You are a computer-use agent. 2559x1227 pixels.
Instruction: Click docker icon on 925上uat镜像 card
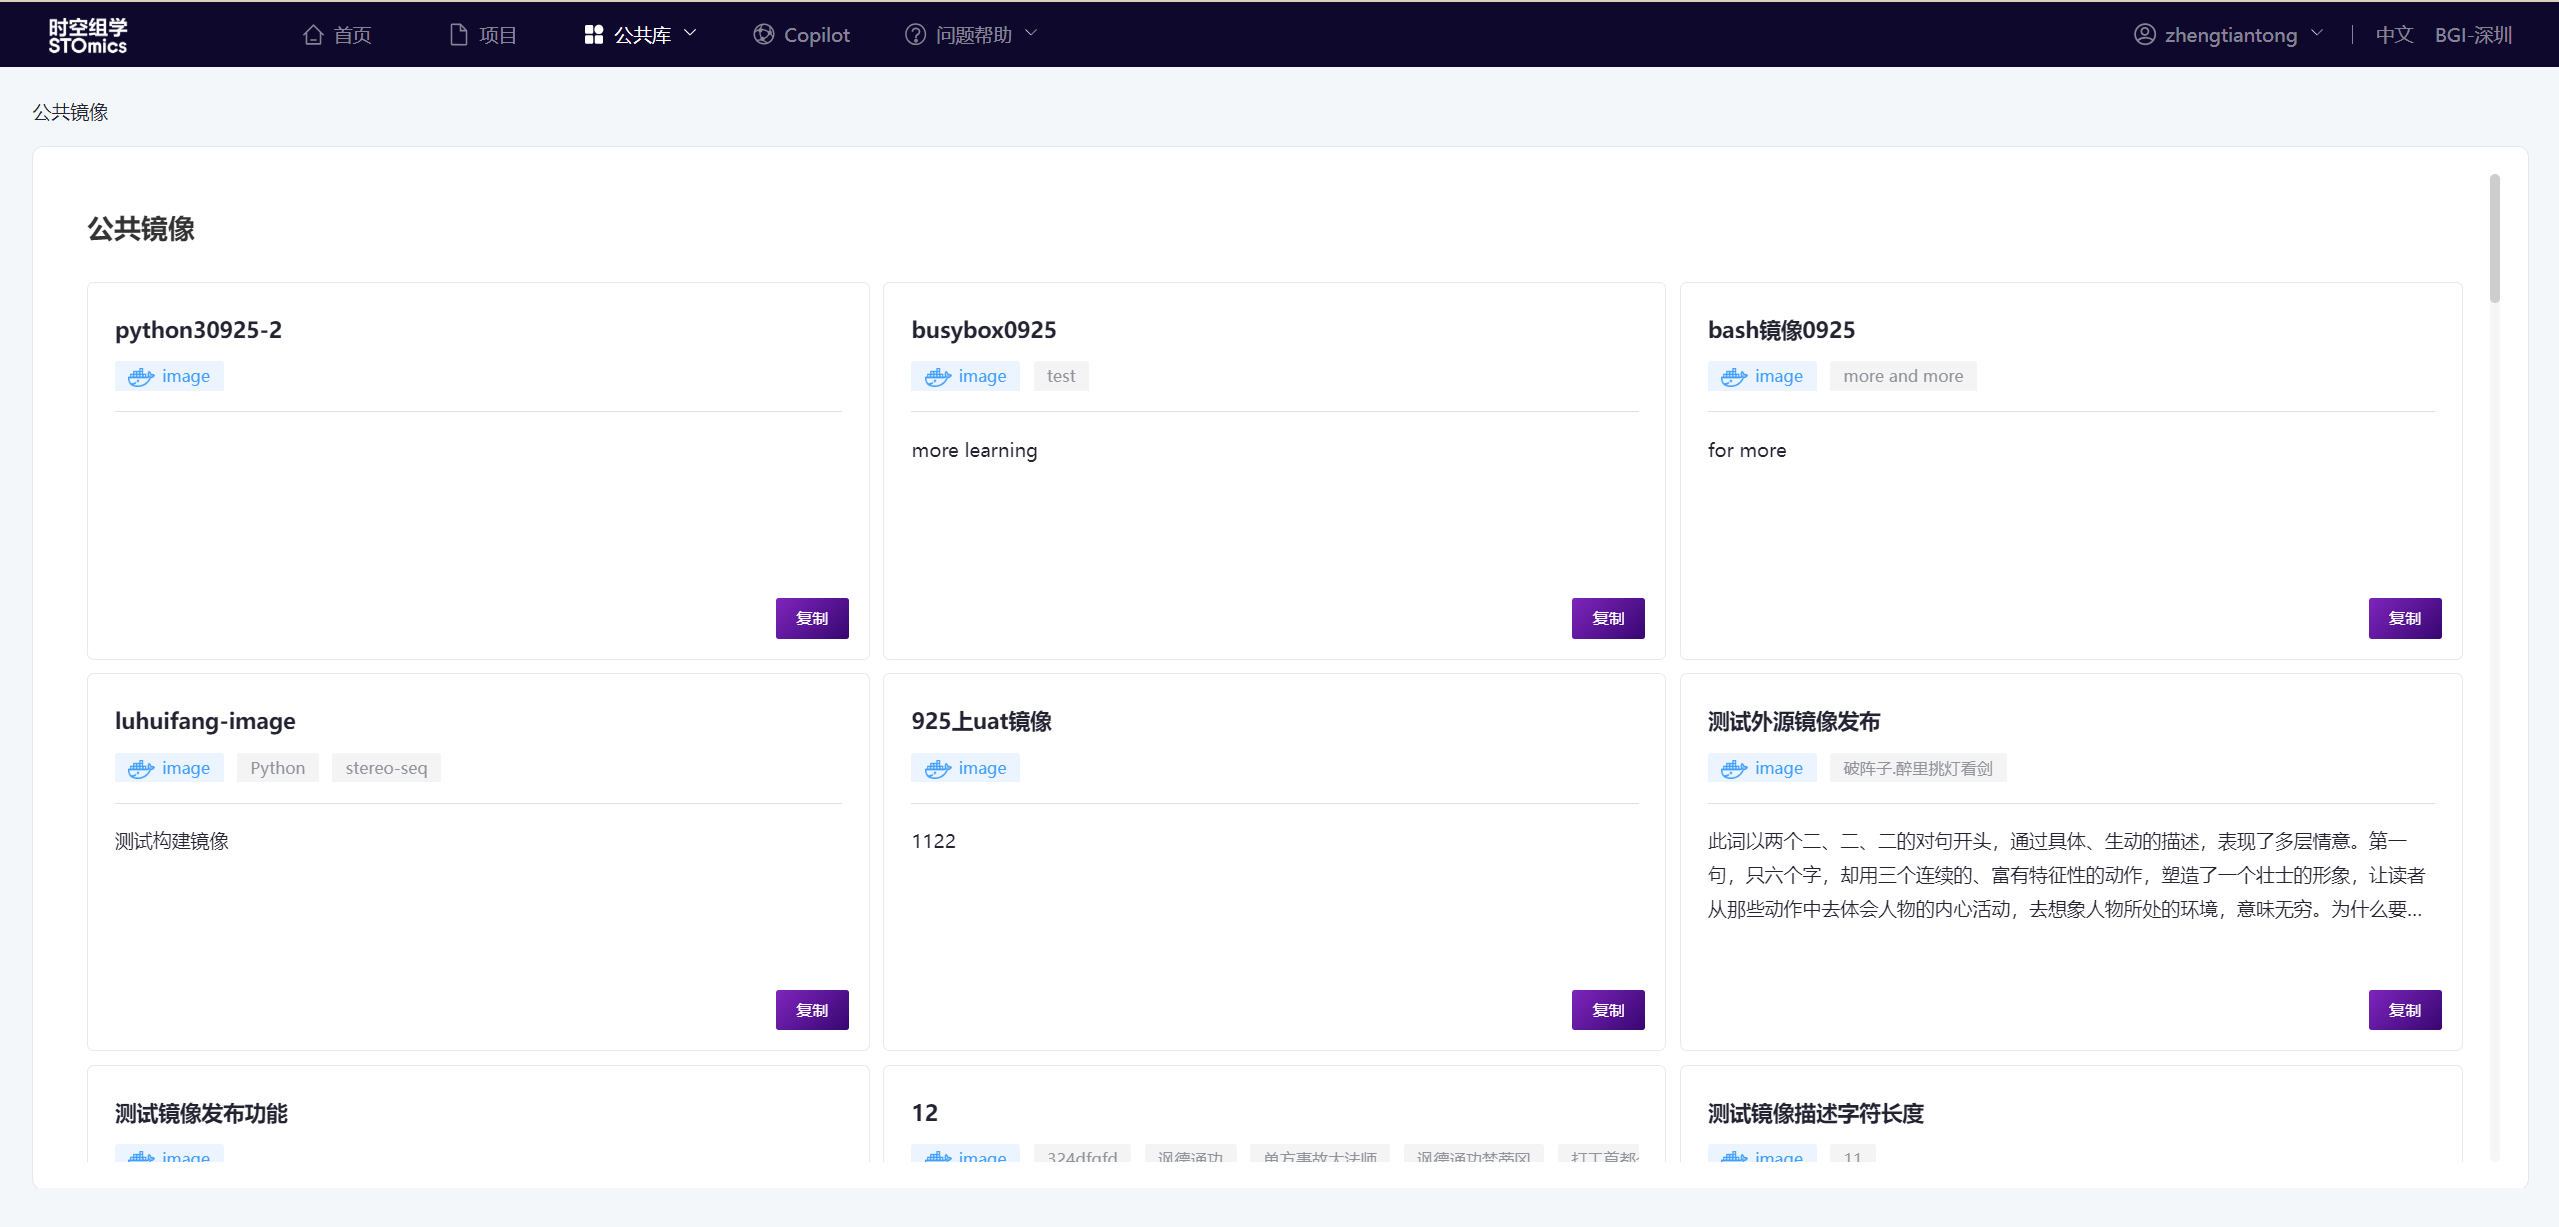(x=938, y=768)
